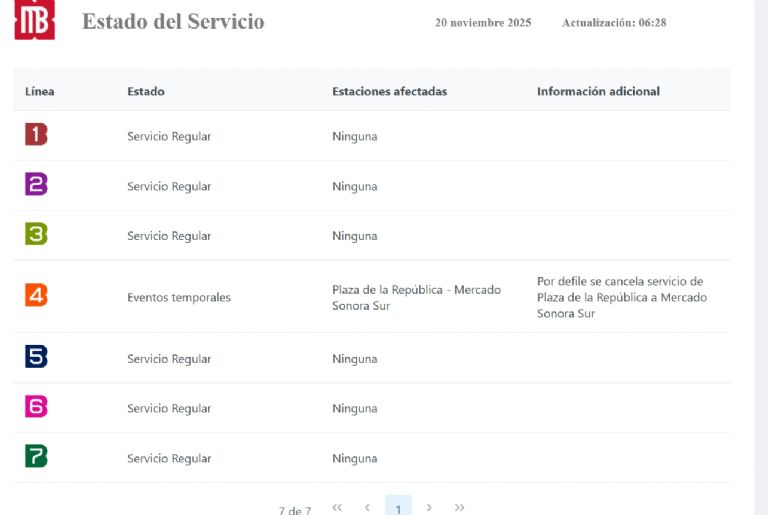Image resolution: width=768 pixels, height=515 pixels.
Task: Select the Line 2 purple icon
Action: pyautogui.click(x=36, y=185)
